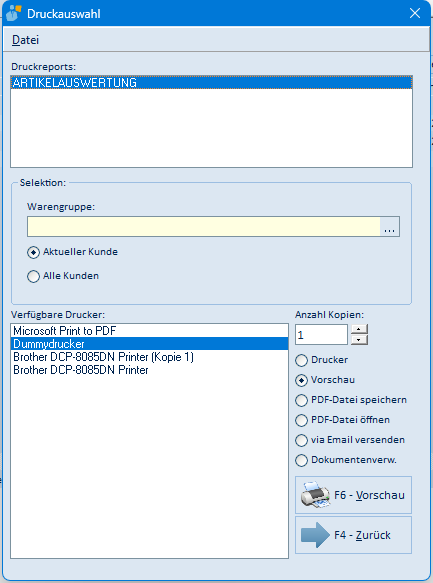Select Brother DCP-8085DN Printer (Kopie 1)
Screen dimensions: 433x583
pyautogui.click(x=149, y=357)
